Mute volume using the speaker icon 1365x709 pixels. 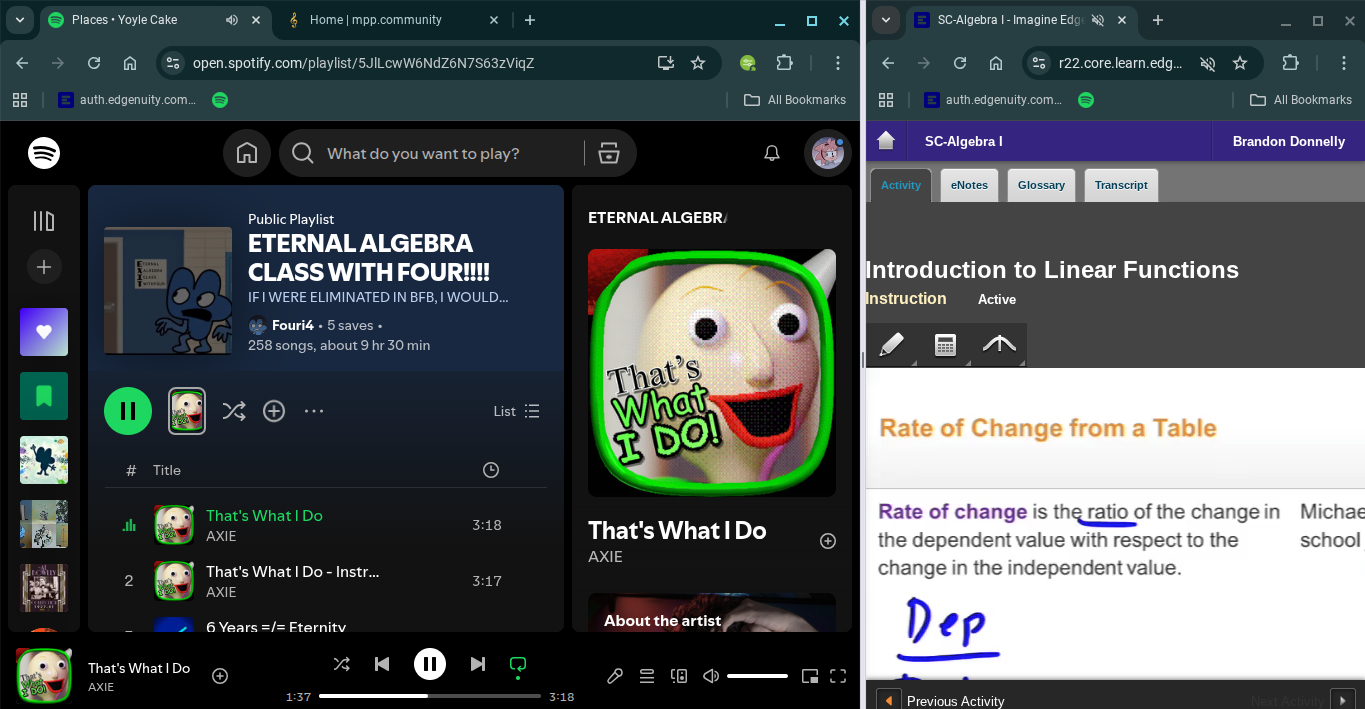pos(711,676)
